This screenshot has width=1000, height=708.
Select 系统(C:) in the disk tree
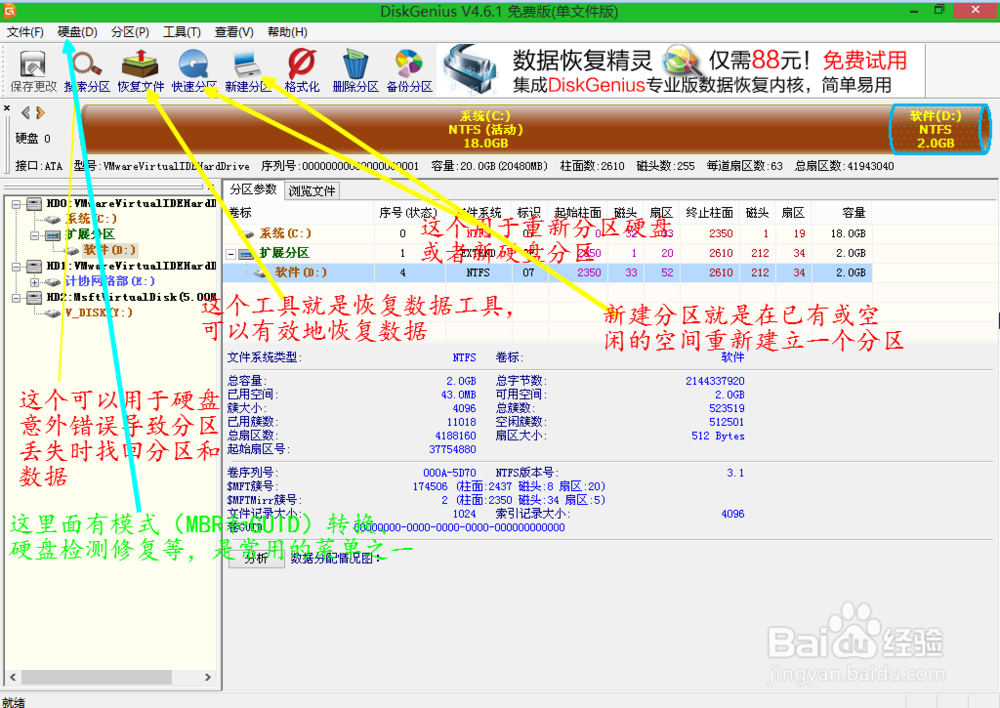point(91,219)
